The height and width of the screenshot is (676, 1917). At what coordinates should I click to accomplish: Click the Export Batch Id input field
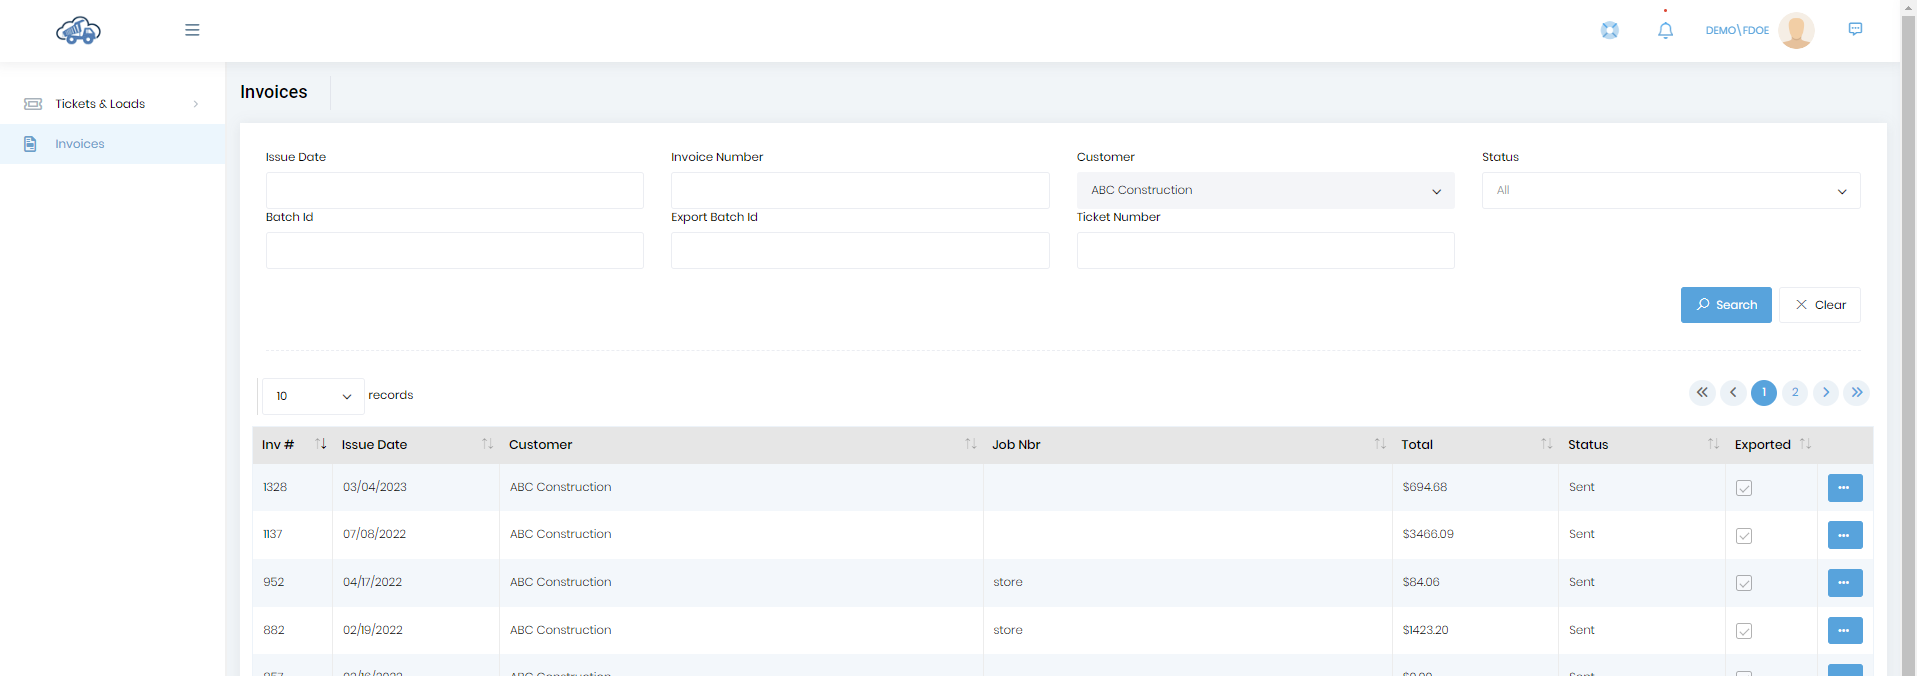point(860,251)
